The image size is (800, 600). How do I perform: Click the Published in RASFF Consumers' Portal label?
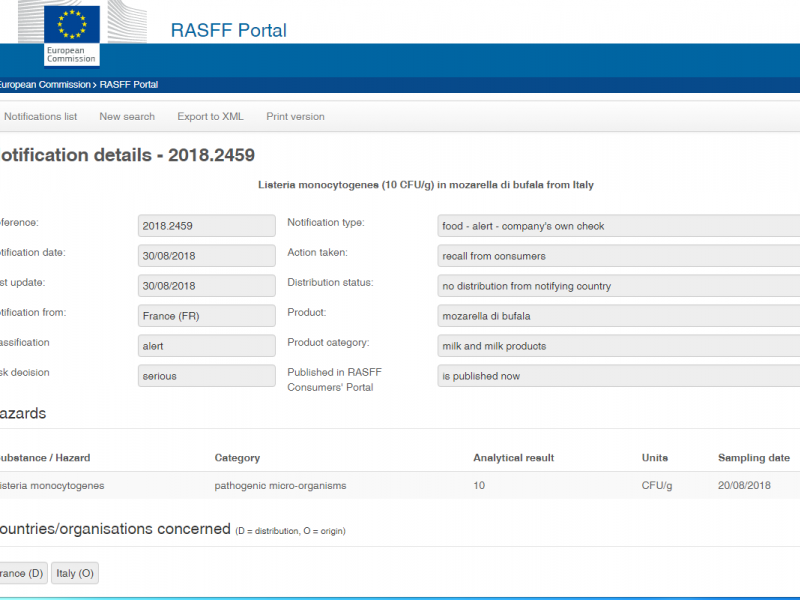coord(334,380)
